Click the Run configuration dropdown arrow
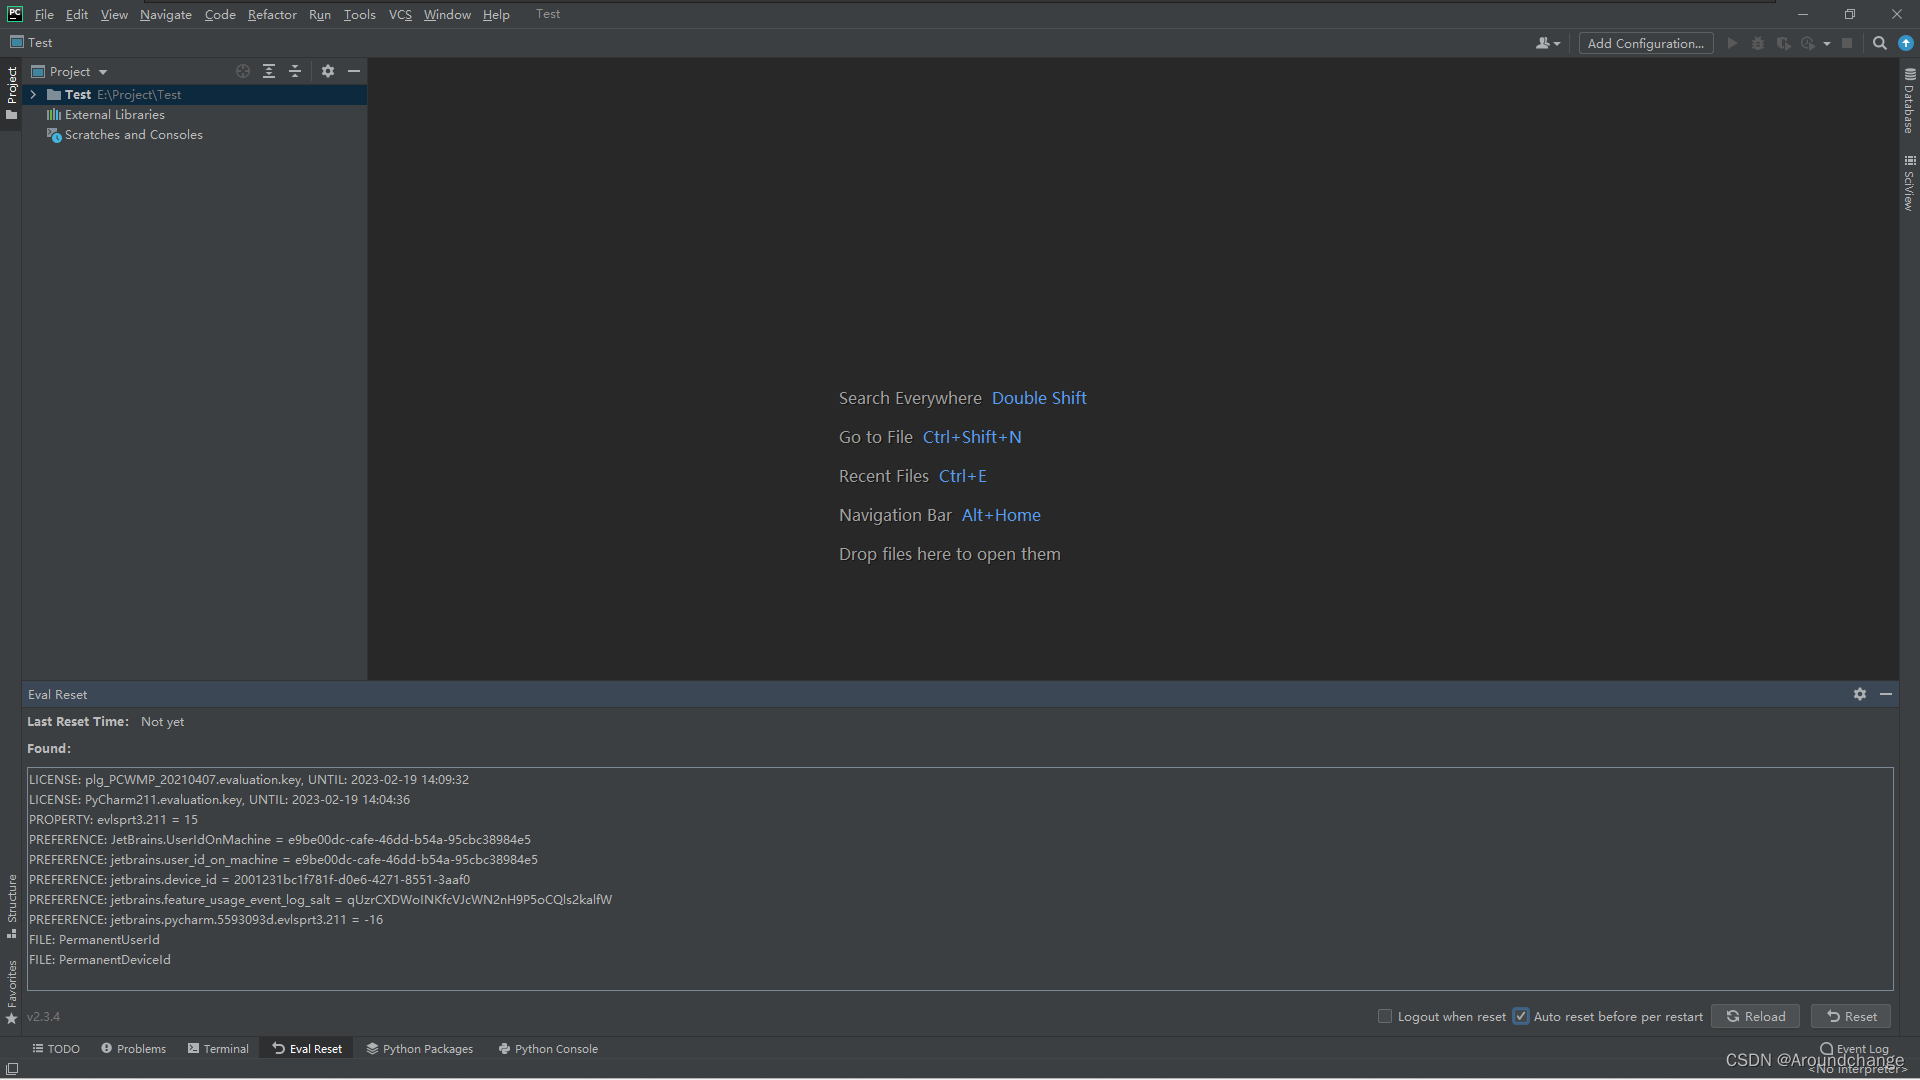This screenshot has width=1920, height=1080. coord(1826,45)
